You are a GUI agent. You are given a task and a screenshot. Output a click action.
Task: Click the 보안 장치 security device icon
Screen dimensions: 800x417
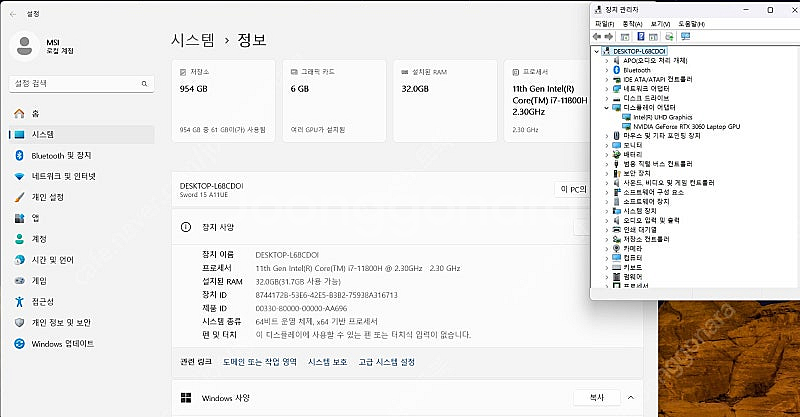[x=616, y=174]
